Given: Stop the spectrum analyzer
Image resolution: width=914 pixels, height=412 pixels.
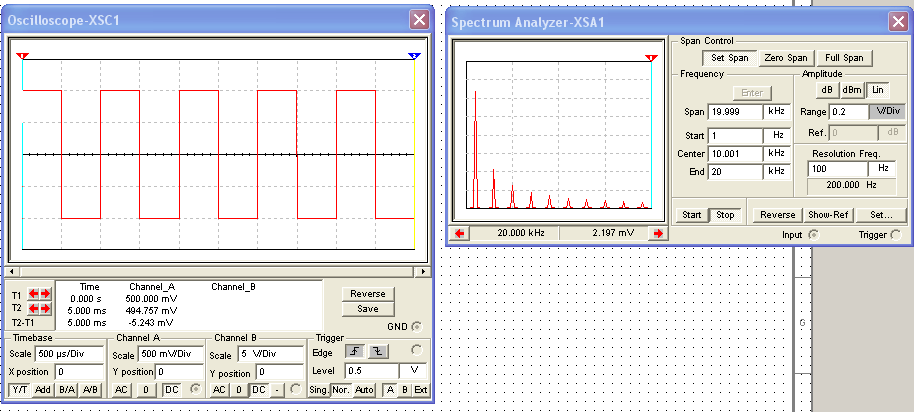Looking at the screenshot, I should tap(725, 214).
